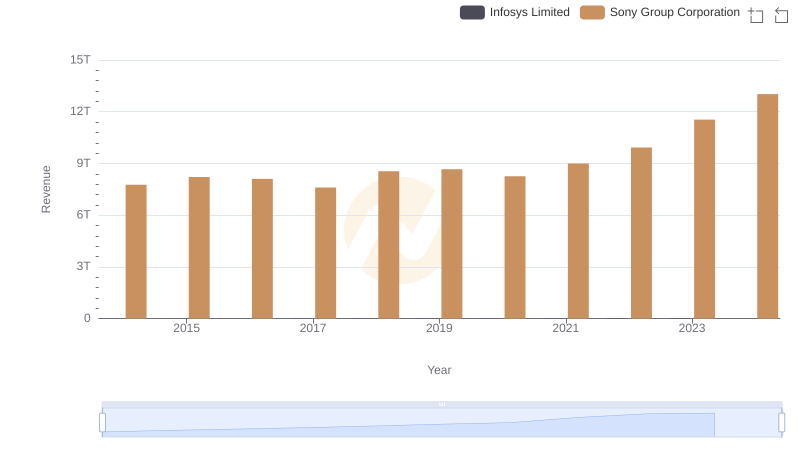
Task: Click the 3T y-axis label
Action: click(x=84, y=266)
